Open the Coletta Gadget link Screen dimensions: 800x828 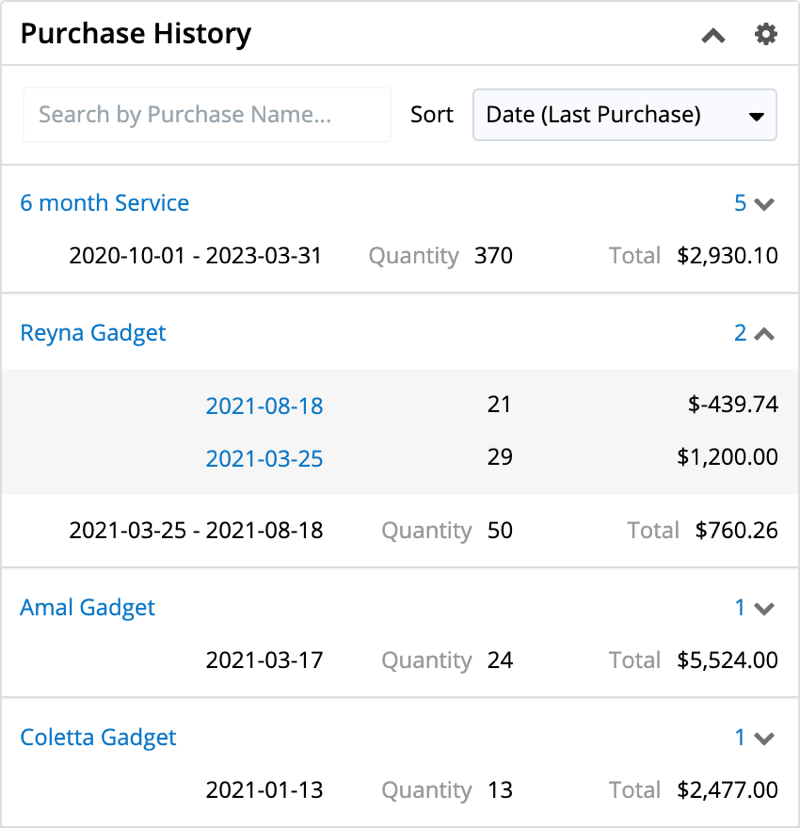(98, 737)
